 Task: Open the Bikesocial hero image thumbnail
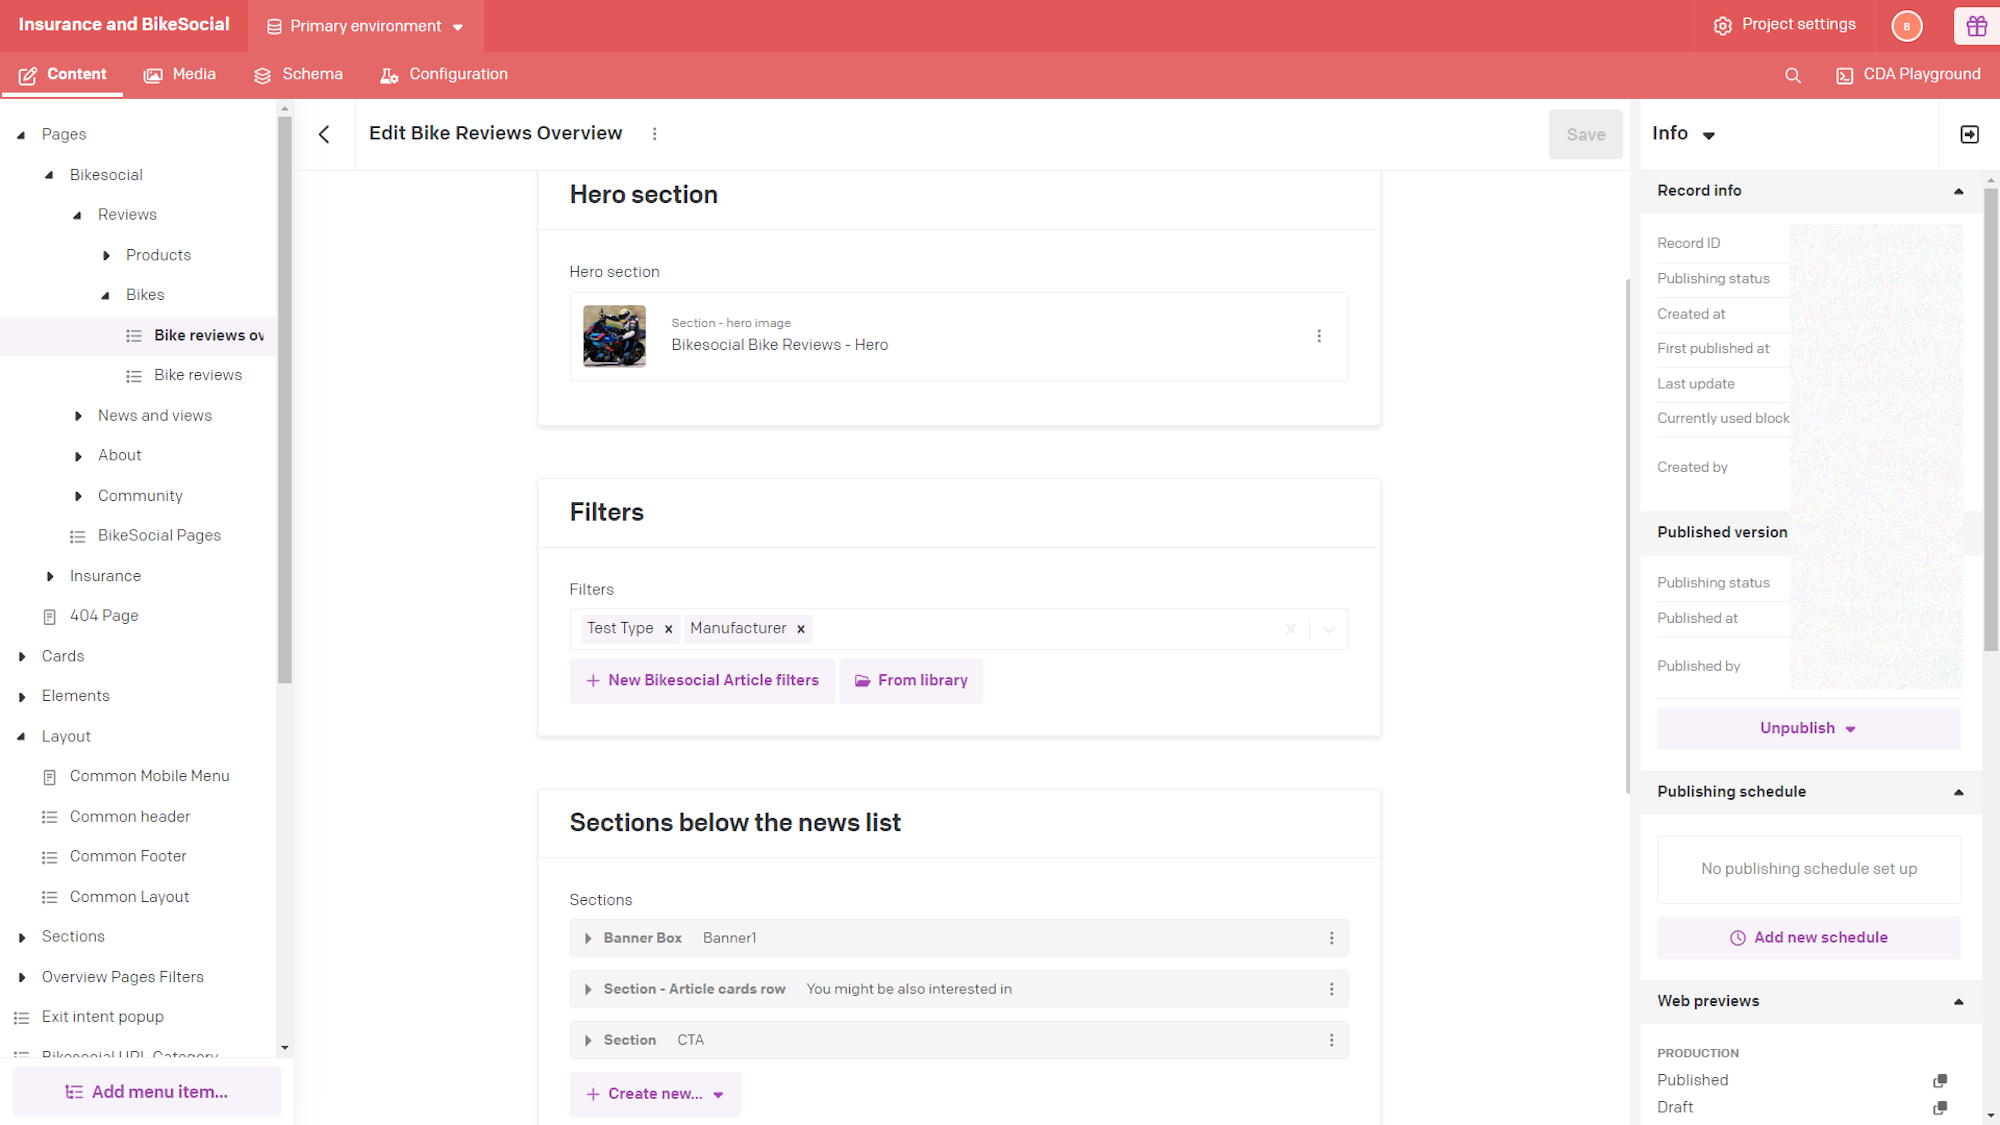pos(614,336)
